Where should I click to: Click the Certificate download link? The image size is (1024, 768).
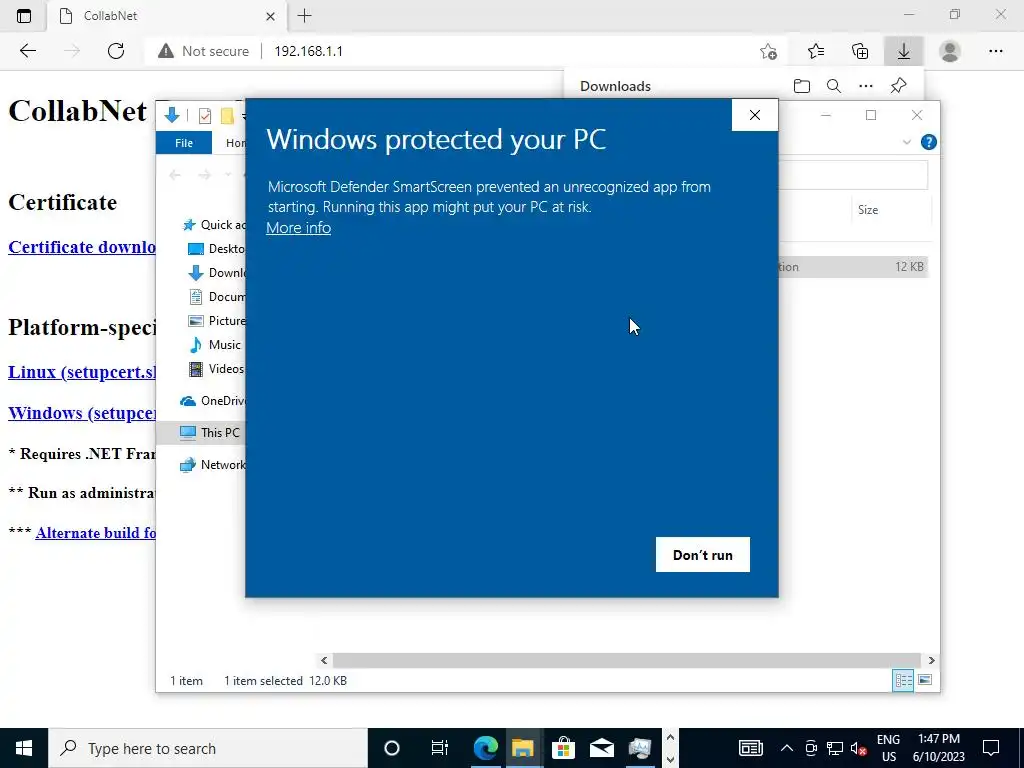click(x=82, y=247)
